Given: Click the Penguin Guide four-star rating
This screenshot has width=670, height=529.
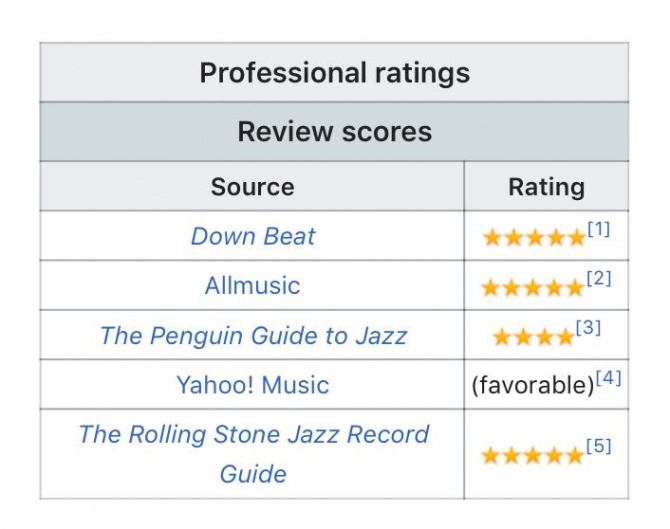Looking at the screenshot, I should click(x=533, y=337).
